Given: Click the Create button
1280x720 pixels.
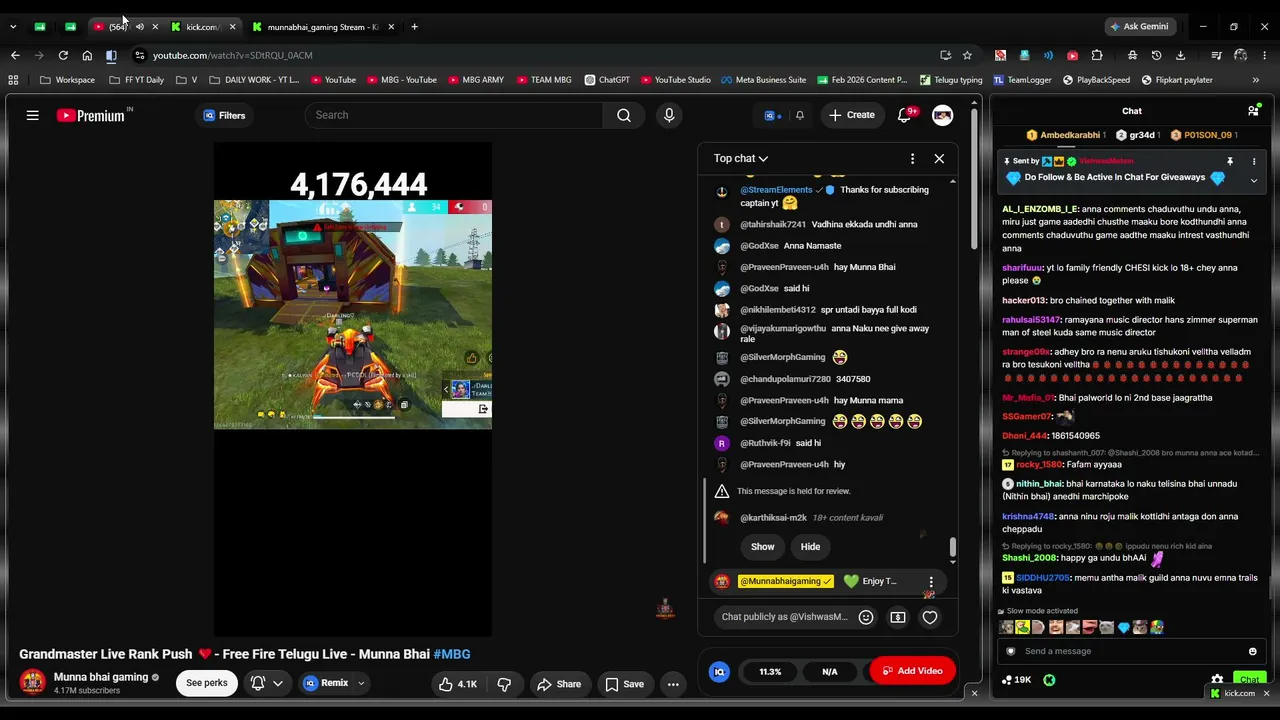Looking at the screenshot, I should (851, 115).
